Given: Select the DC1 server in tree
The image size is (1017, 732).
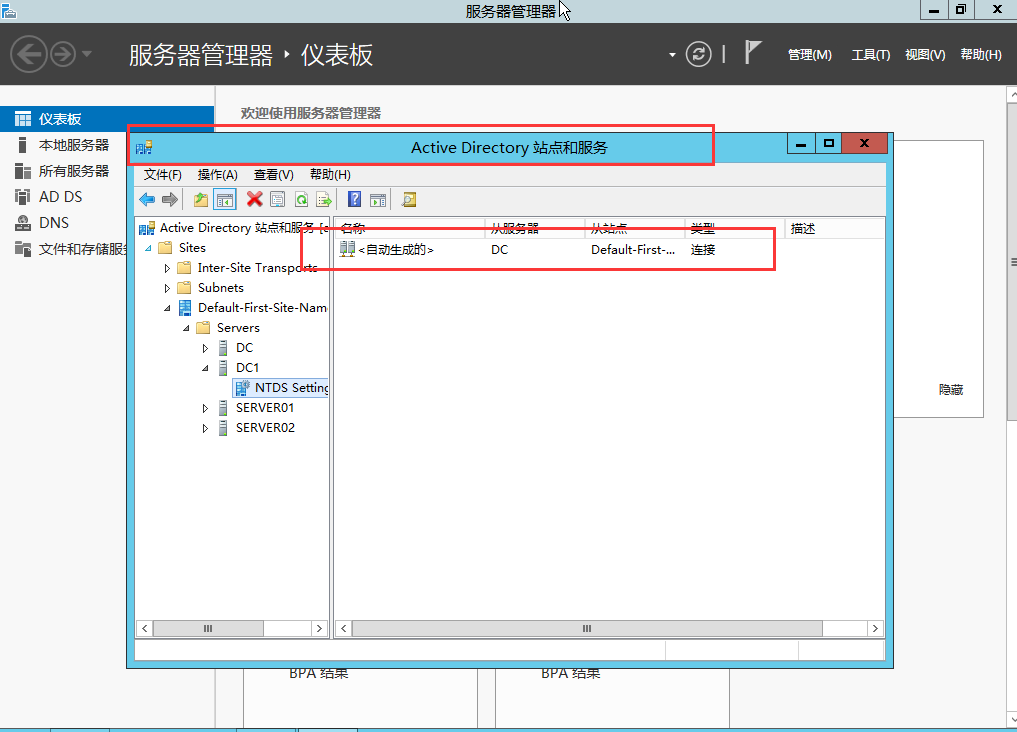Looking at the screenshot, I should point(238,368).
